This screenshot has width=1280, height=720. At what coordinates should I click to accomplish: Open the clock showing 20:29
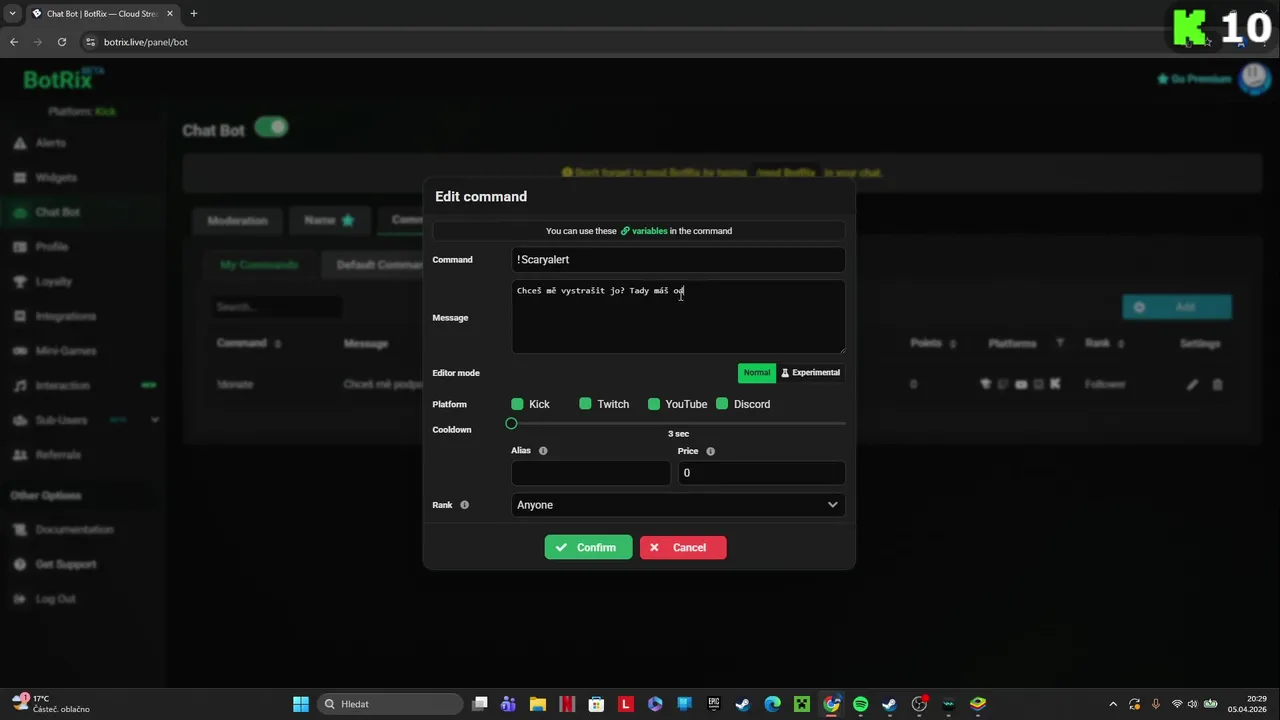coord(1247,704)
